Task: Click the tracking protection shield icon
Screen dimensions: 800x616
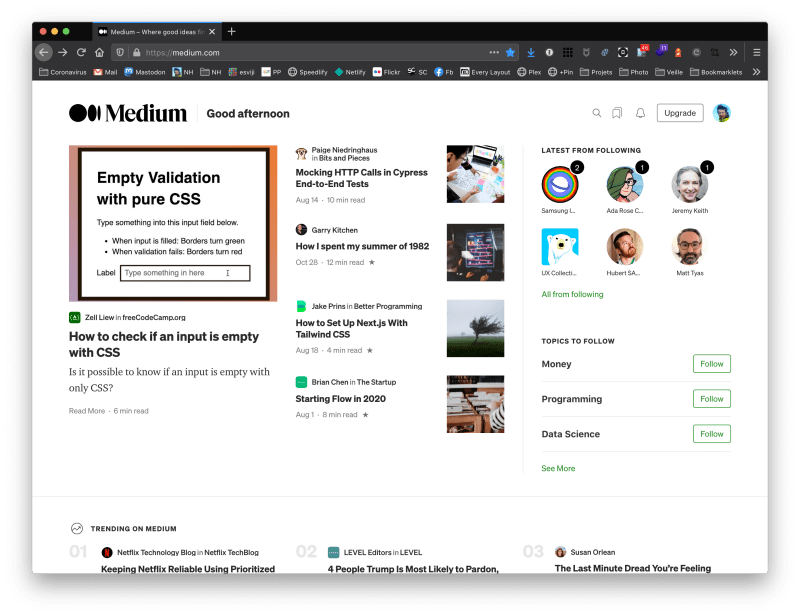Action: [120, 52]
